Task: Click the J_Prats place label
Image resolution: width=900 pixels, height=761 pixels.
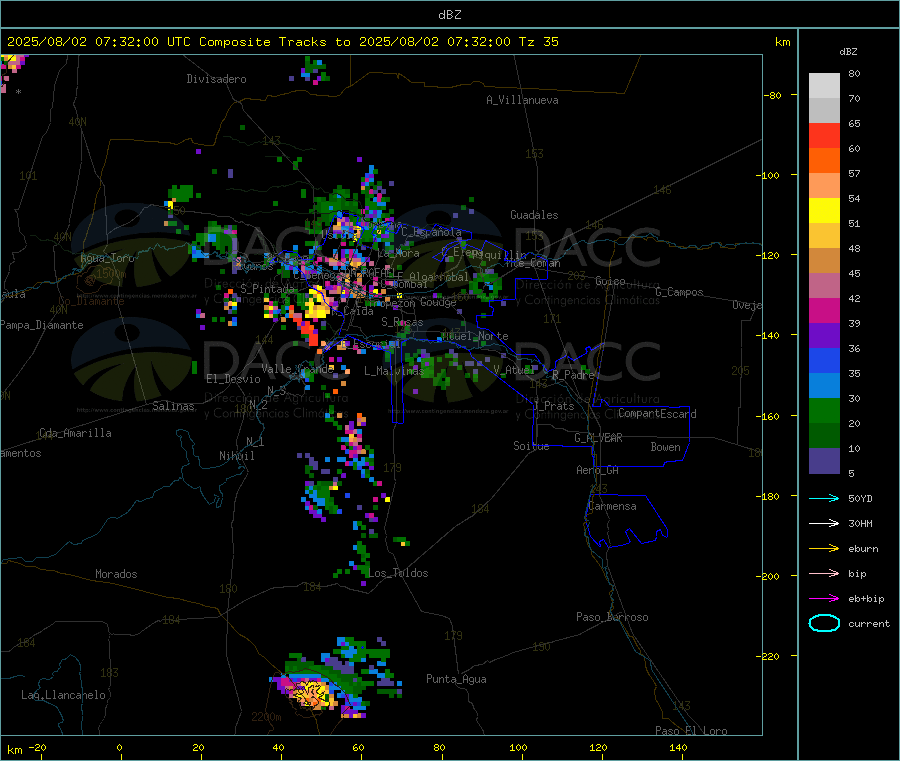Action: tap(554, 406)
